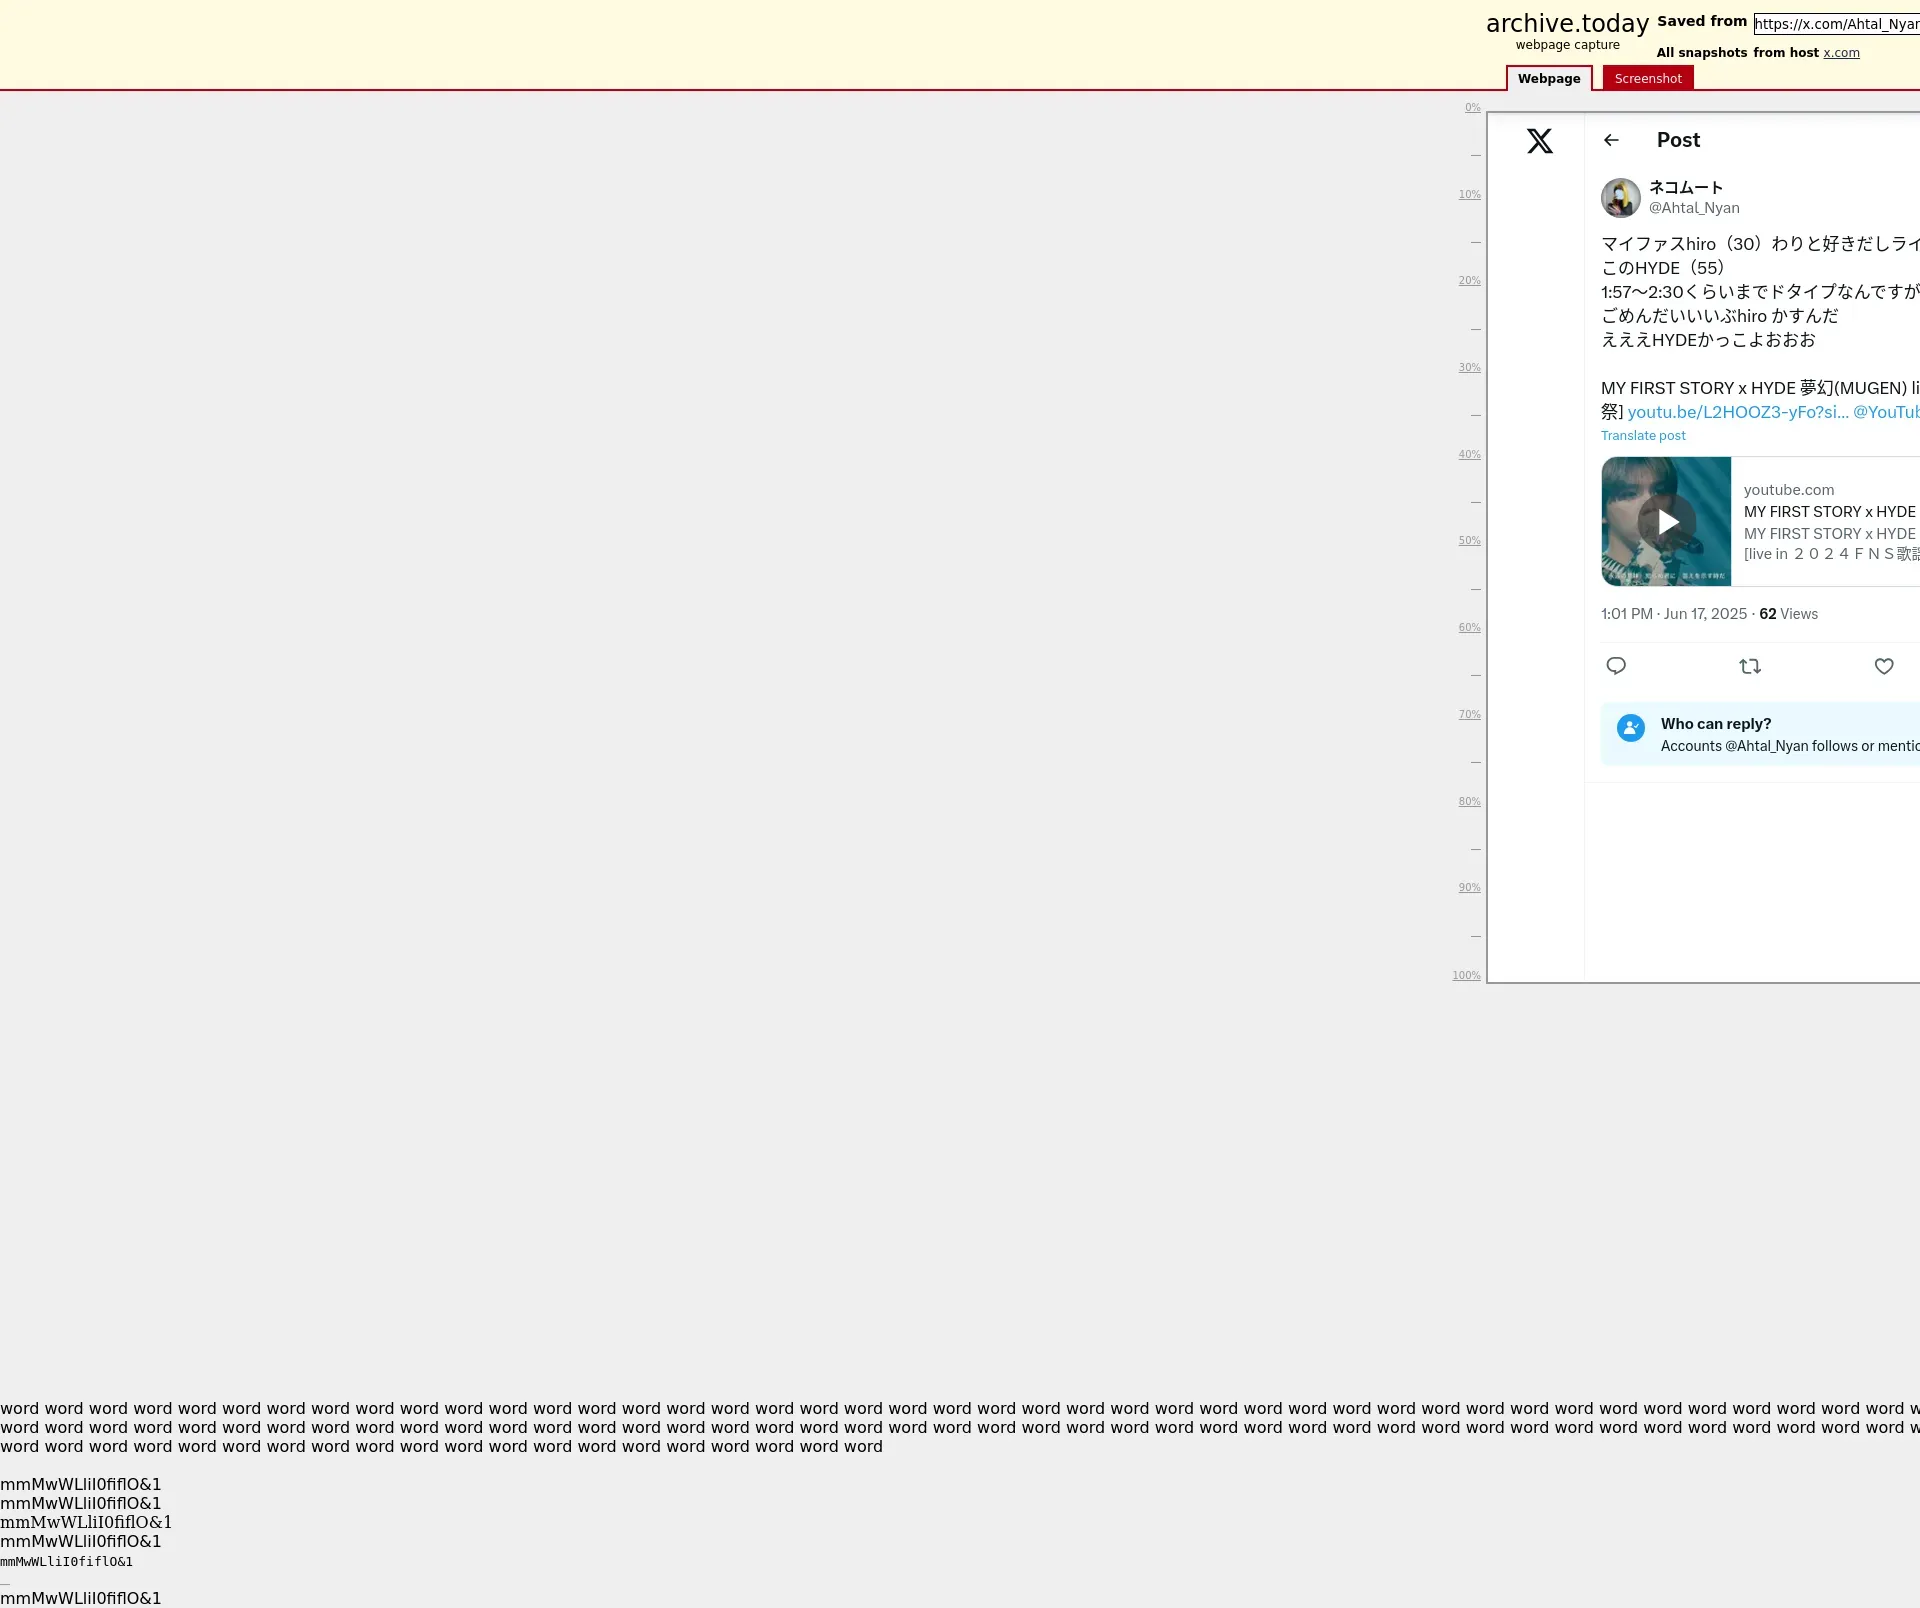Play the YouTube video preview
Image resolution: width=1920 pixels, height=1608 pixels.
pos(1666,521)
